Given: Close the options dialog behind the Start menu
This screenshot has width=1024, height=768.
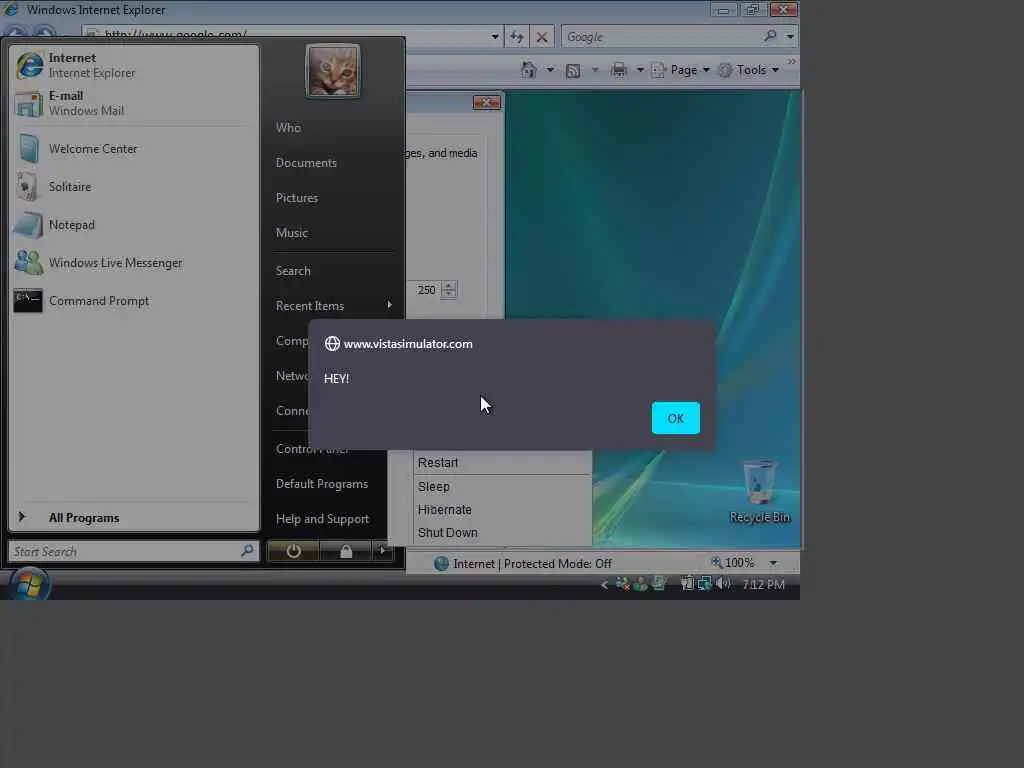Looking at the screenshot, I should pos(487,103).
